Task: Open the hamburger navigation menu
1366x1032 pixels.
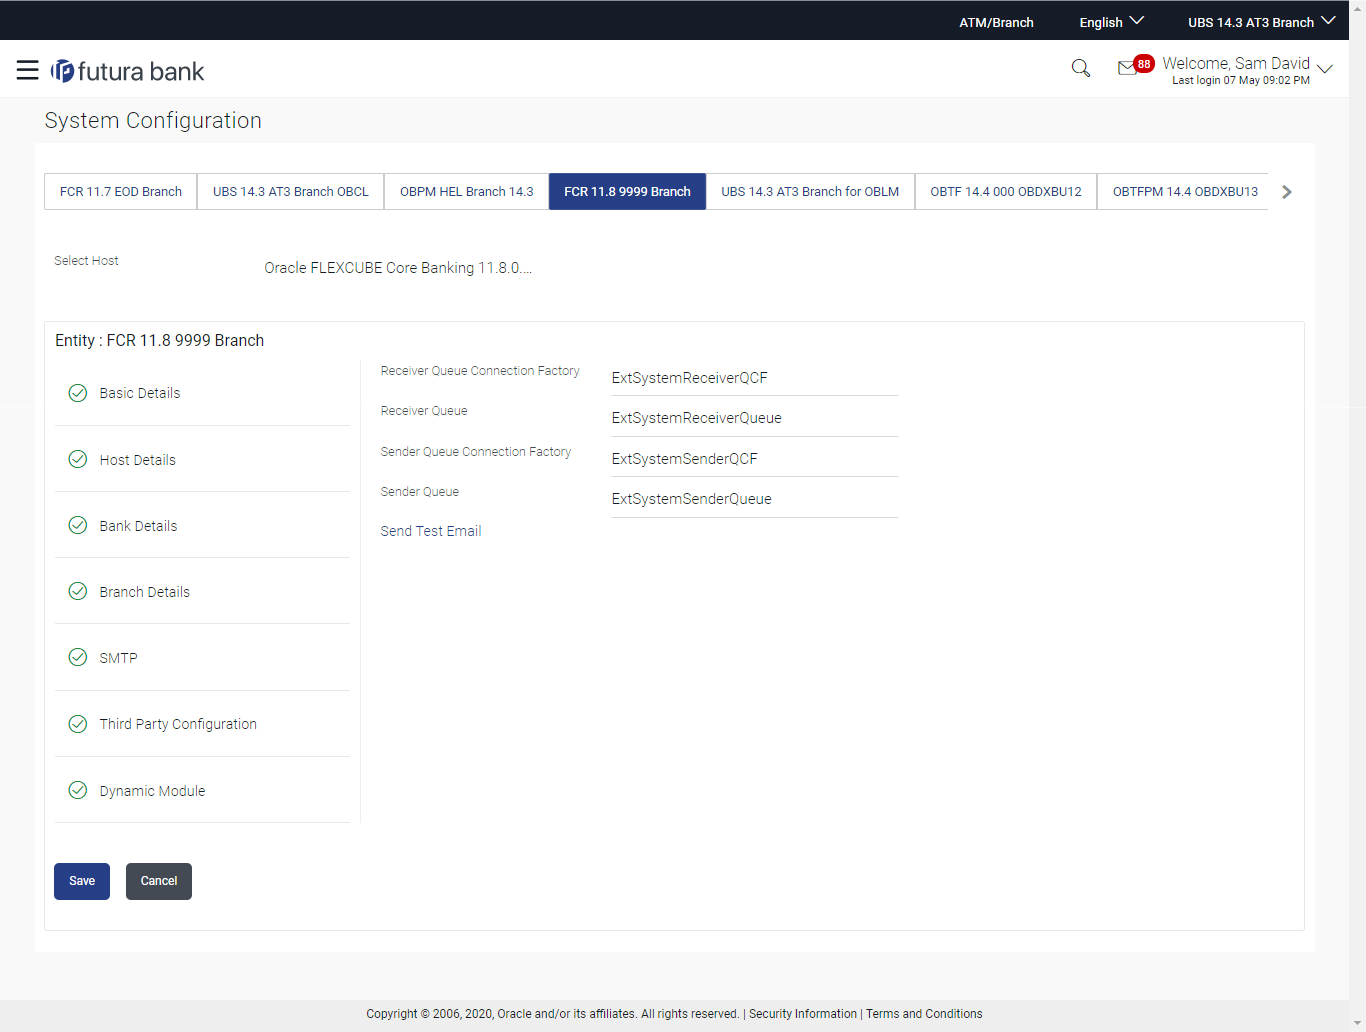Action: [x=28, y=70]
